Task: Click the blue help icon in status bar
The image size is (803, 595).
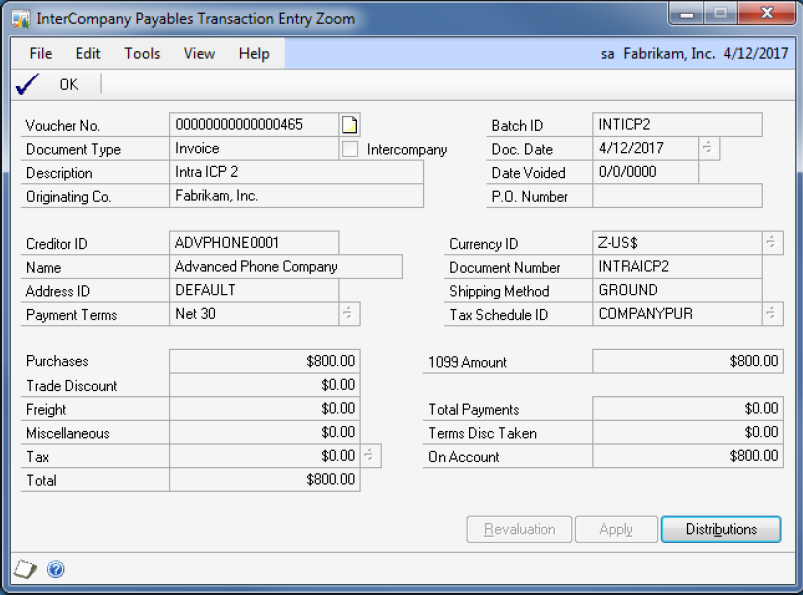Action: (x=56, y=569)
